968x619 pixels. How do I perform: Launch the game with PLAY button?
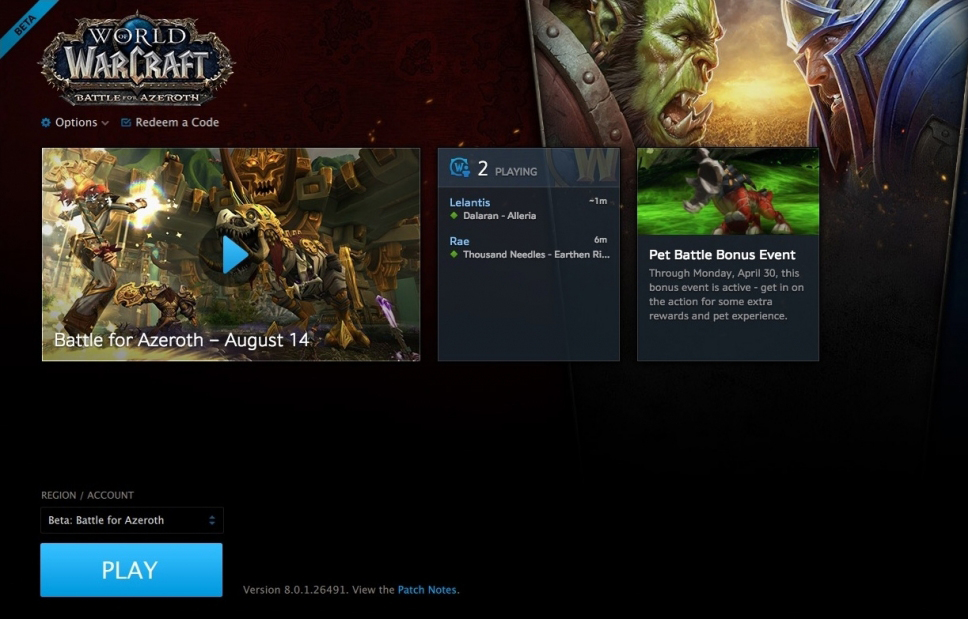[x=131, y=570]
